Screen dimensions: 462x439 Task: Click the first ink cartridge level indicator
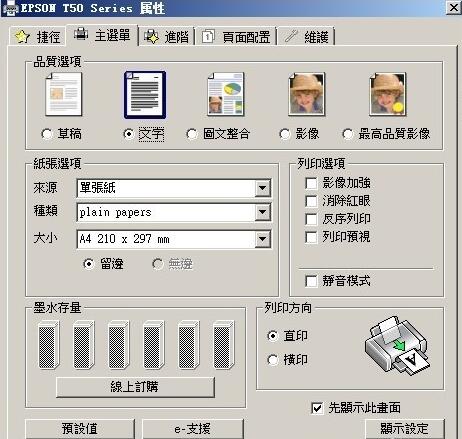tap(49, 345)
